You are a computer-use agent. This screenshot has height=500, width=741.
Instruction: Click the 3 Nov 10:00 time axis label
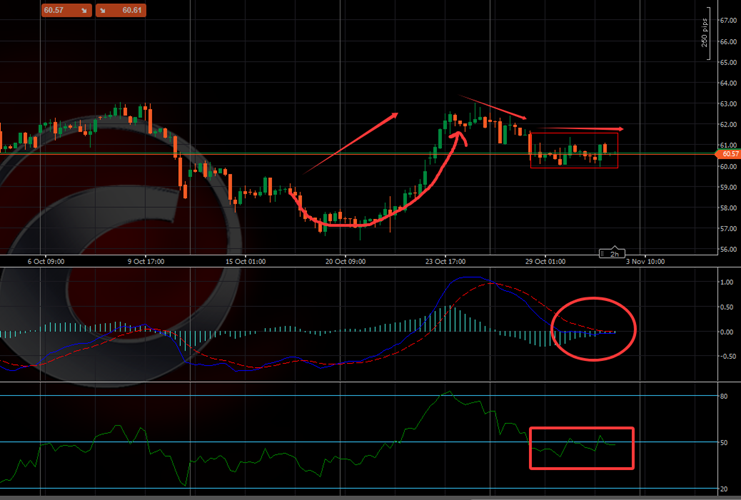(x=647, y=261)
